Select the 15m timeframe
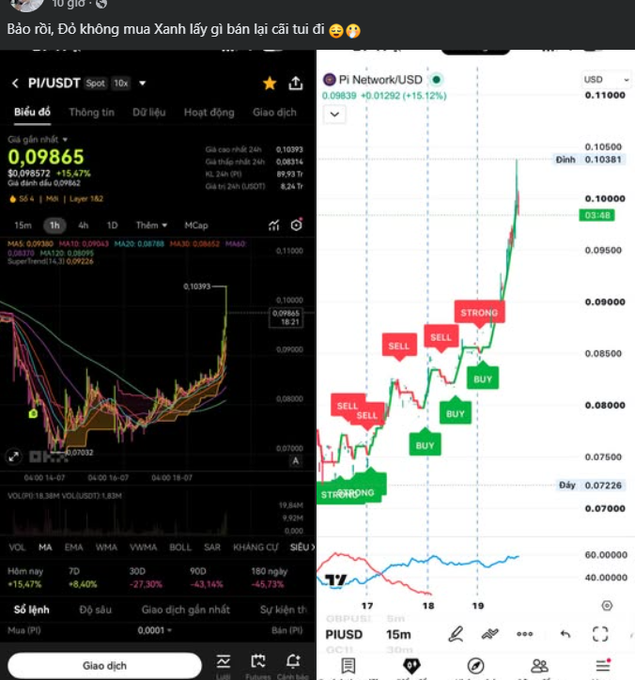Screen dimensions: 635x680 click(x=23, y=226)
